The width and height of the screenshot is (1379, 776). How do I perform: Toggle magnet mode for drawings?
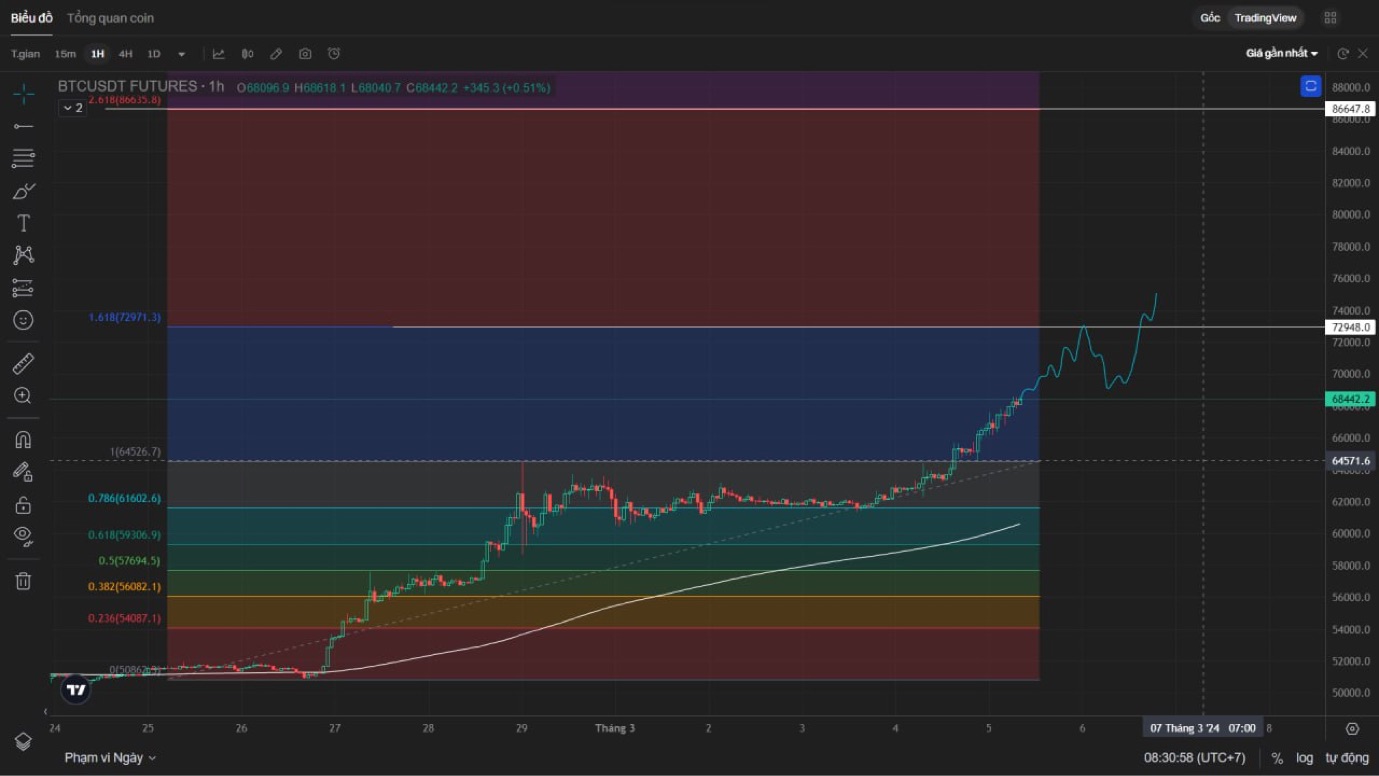click(x=23, y=440)
